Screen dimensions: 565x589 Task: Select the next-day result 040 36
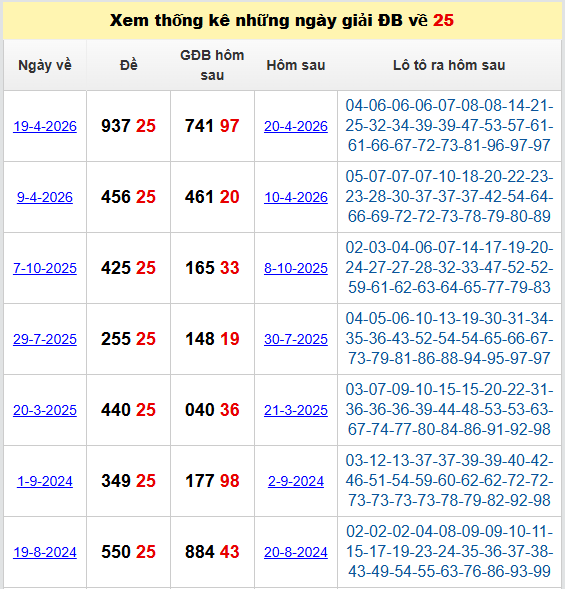click(x=212, y=410)
